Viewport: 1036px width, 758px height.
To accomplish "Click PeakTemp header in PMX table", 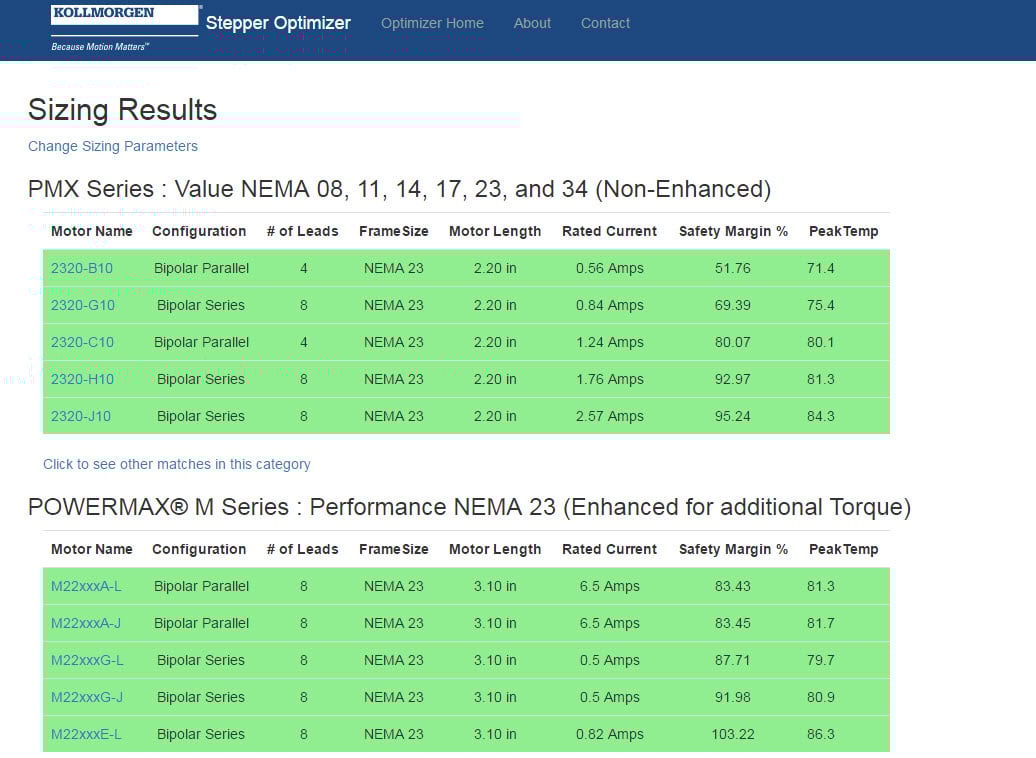I will pos(844,231).
